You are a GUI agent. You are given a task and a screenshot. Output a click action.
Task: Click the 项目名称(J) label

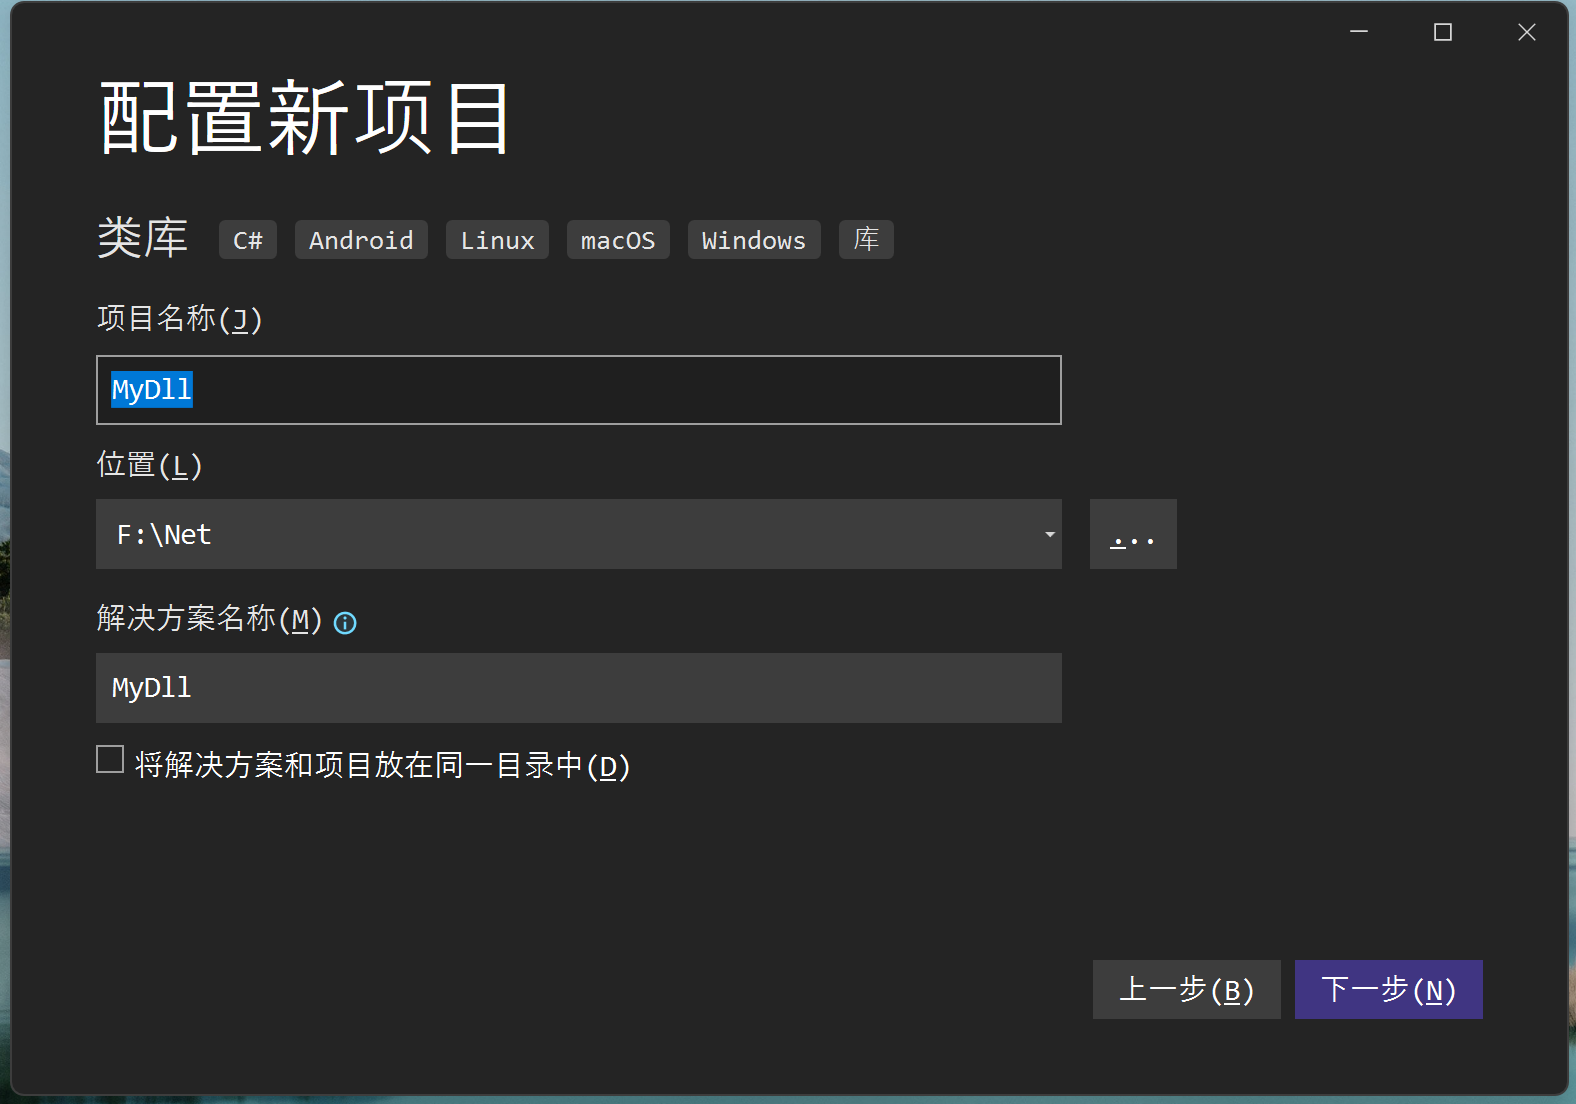(180, 319)
